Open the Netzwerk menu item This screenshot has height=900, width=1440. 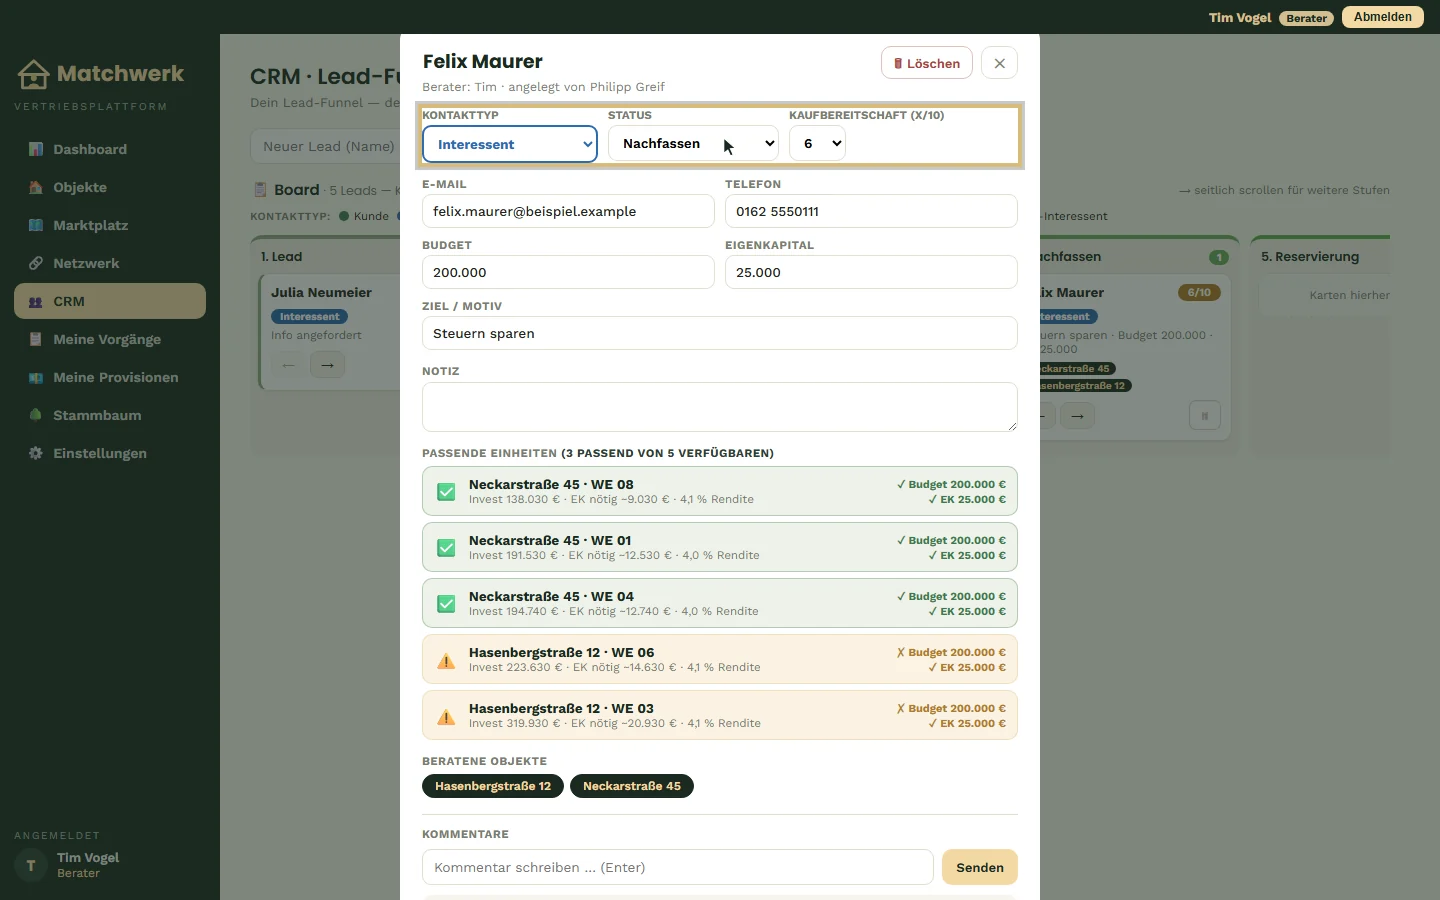click(110, 263)
